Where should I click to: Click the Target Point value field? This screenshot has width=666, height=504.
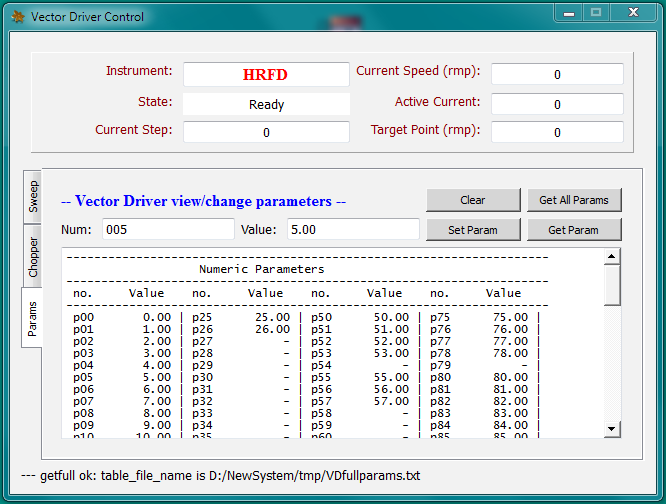(x=557, y=132)
